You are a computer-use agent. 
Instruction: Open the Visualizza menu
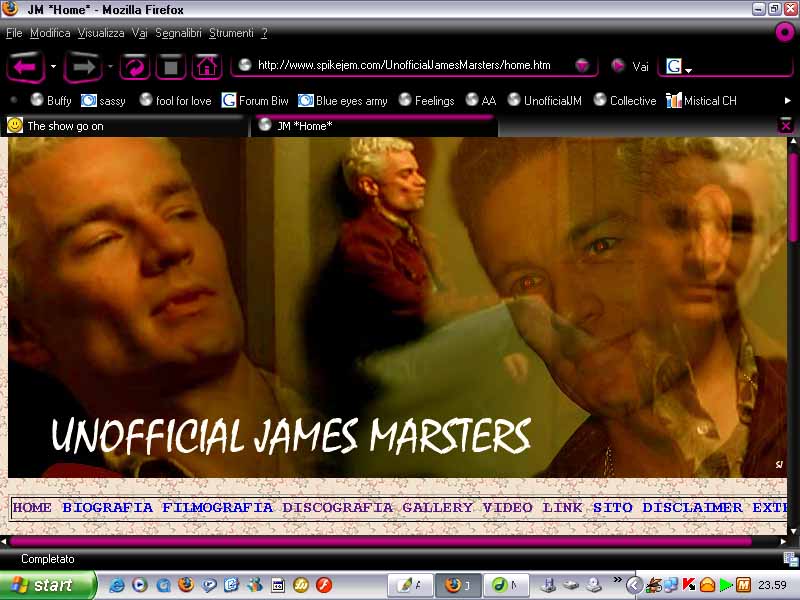(101, 33)
